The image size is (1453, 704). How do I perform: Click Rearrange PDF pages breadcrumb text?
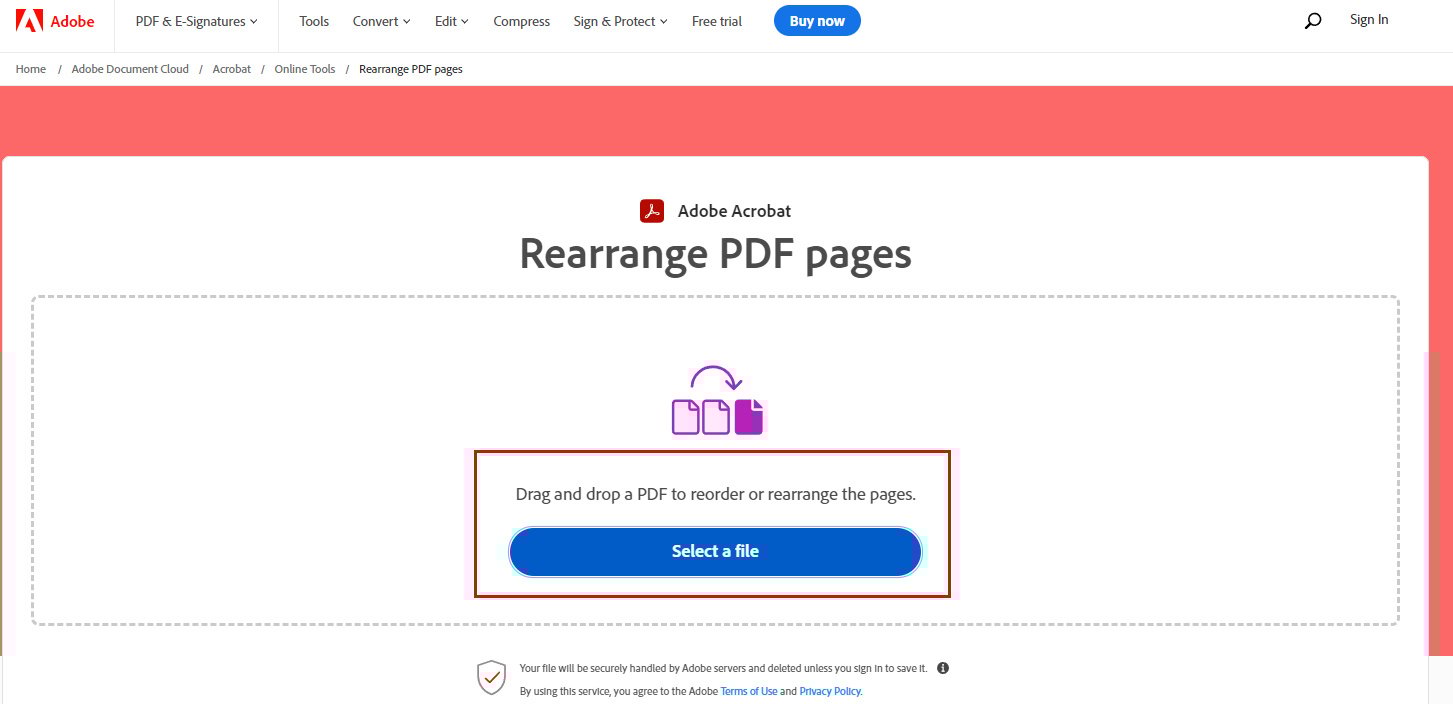tap(411, 69)
